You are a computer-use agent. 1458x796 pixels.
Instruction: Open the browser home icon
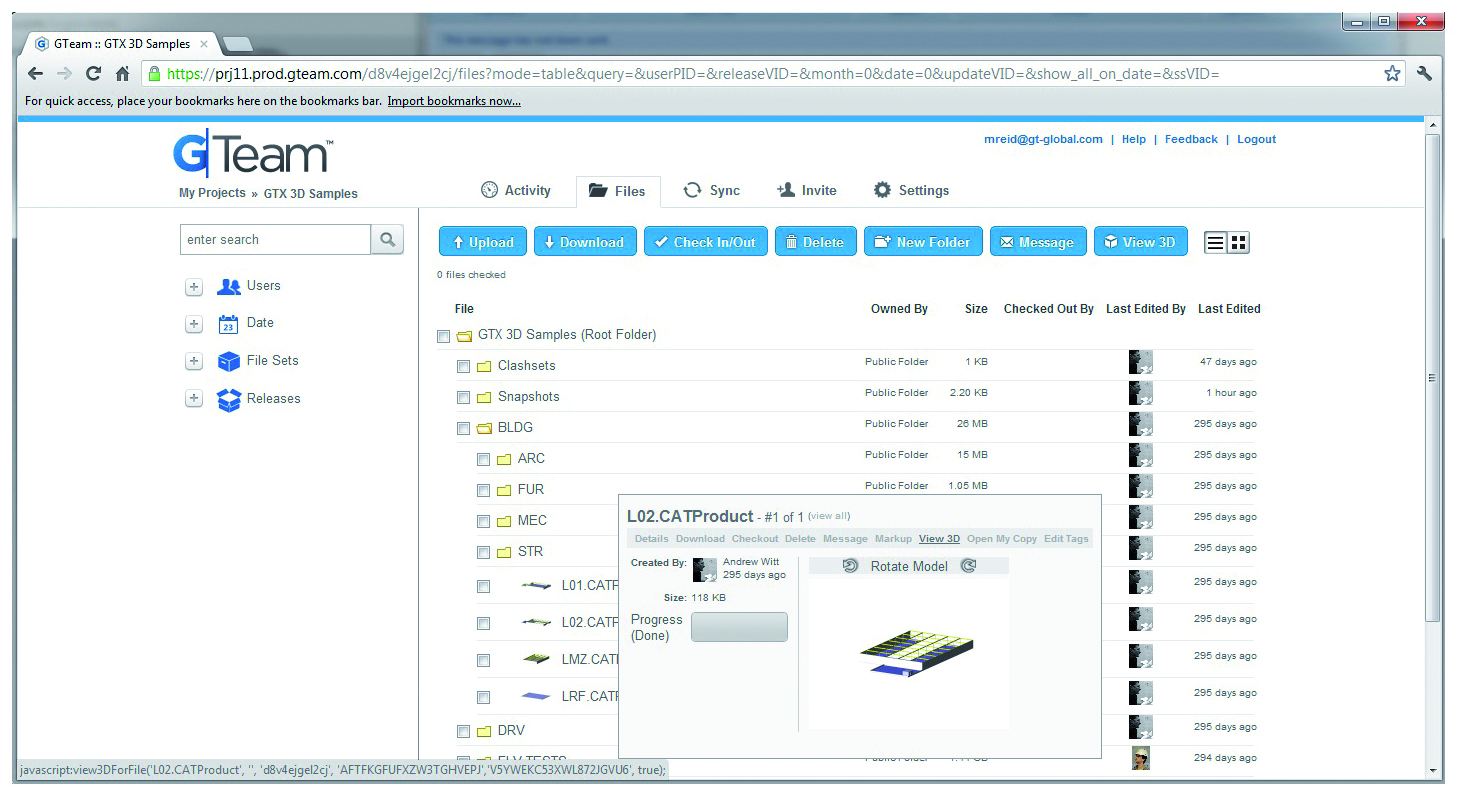click(122, 73)
